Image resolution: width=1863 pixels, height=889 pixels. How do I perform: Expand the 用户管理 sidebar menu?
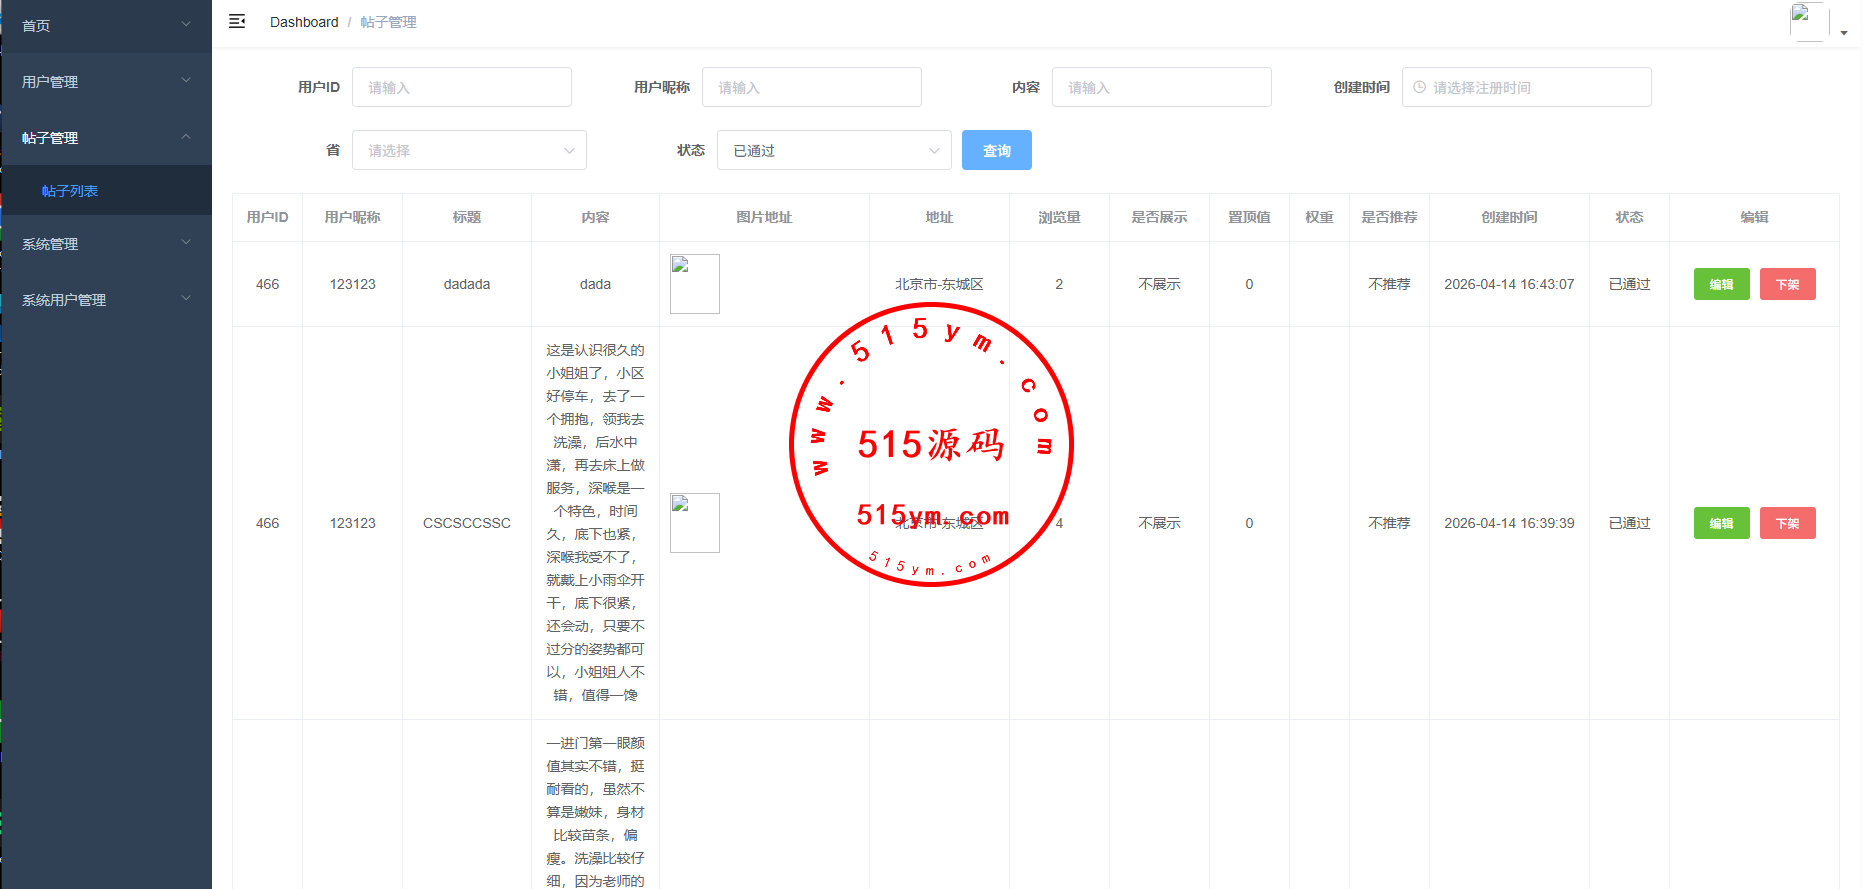(105, 82)
